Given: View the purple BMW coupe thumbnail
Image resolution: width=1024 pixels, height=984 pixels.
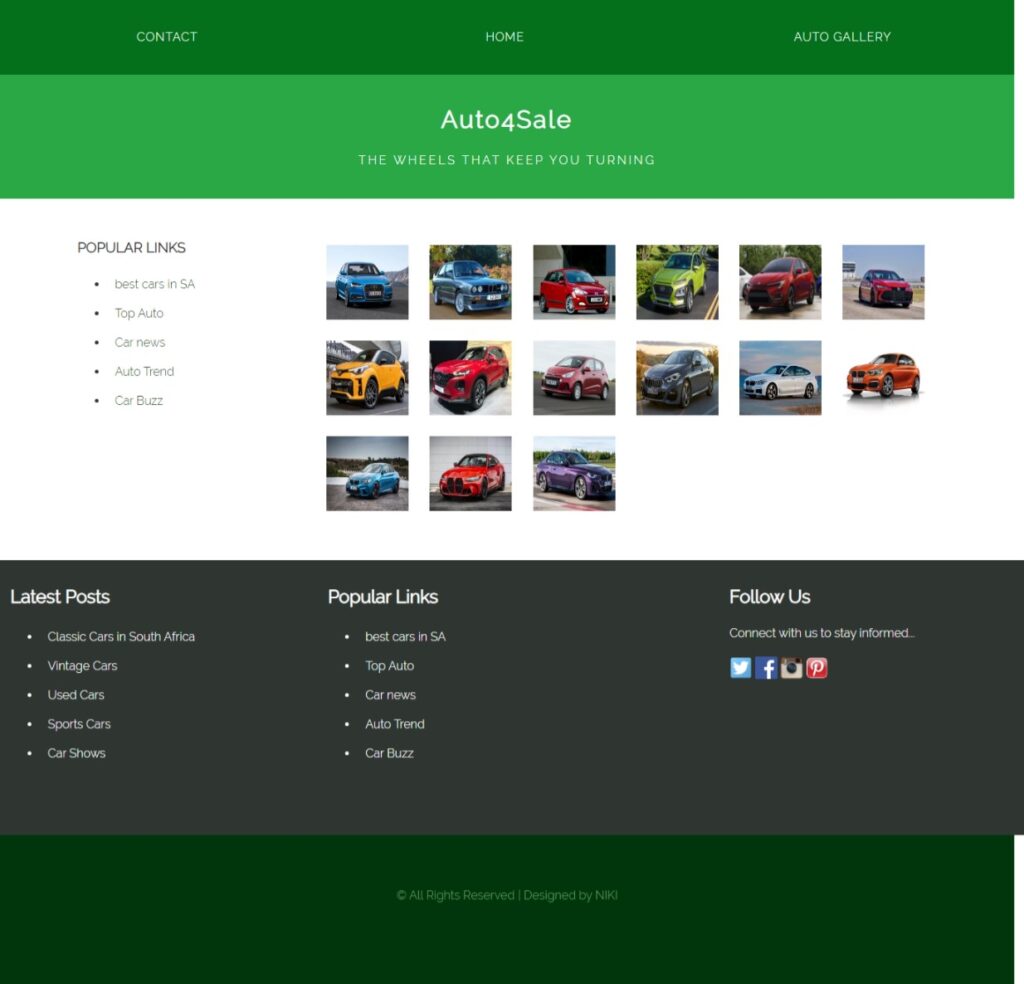Looking at the screenshot, I should [574, 473].
